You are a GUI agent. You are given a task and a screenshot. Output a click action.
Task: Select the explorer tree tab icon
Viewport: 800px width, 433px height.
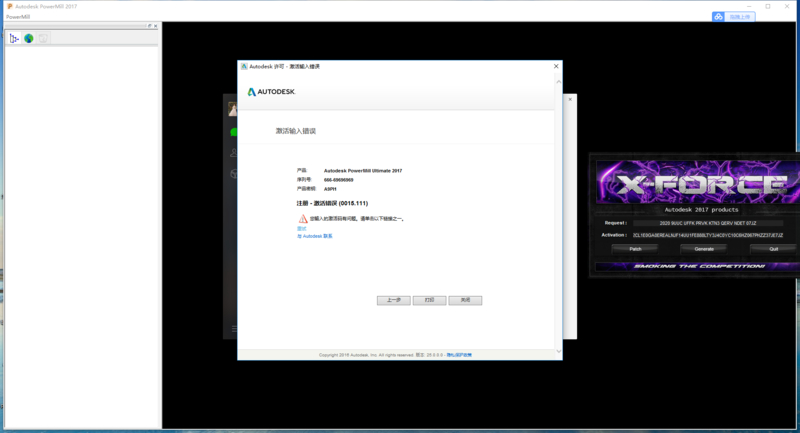(14, 38)
